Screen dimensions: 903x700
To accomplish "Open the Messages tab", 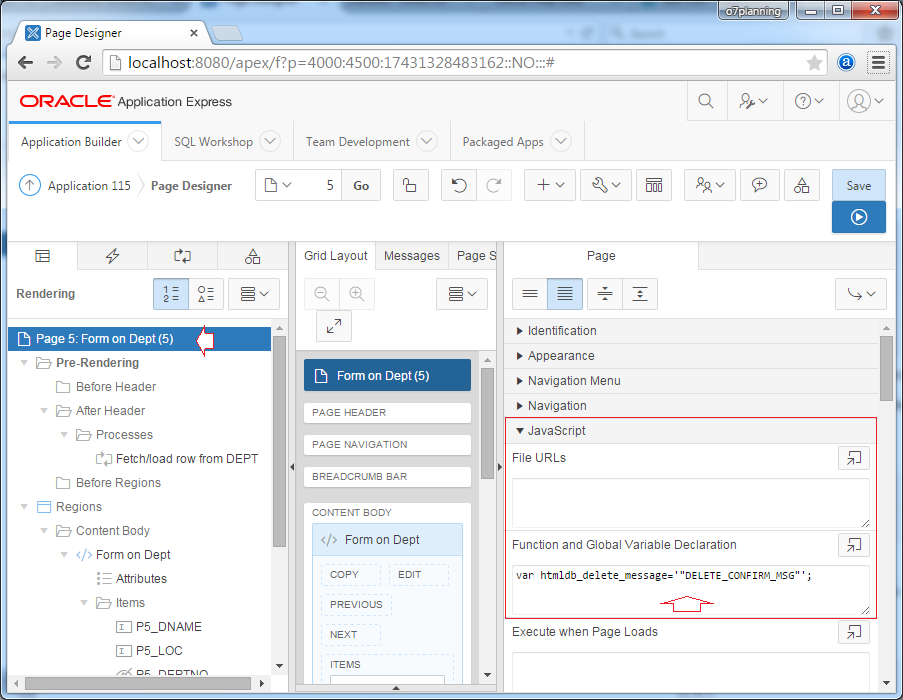I will (412, 256).
